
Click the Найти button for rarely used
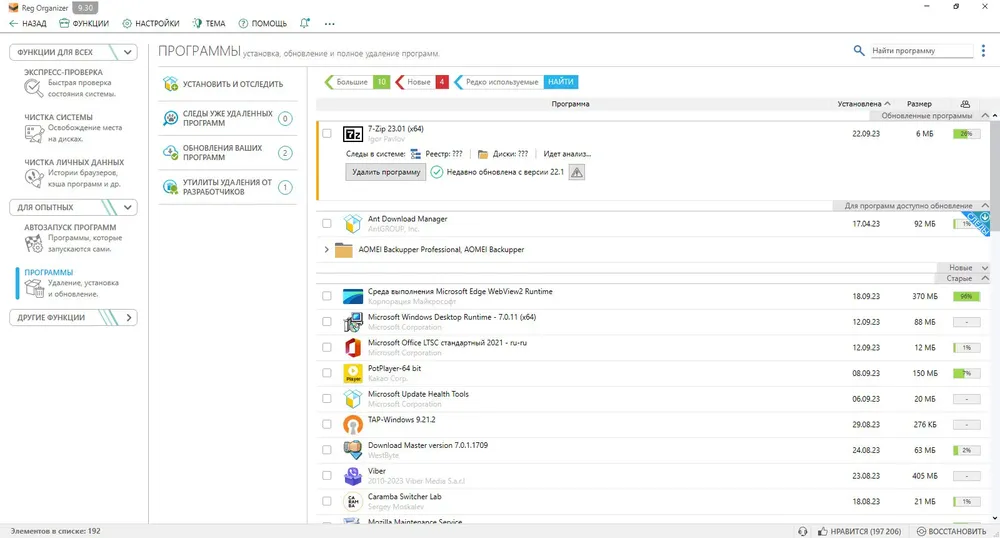click(x=561, y=82)
